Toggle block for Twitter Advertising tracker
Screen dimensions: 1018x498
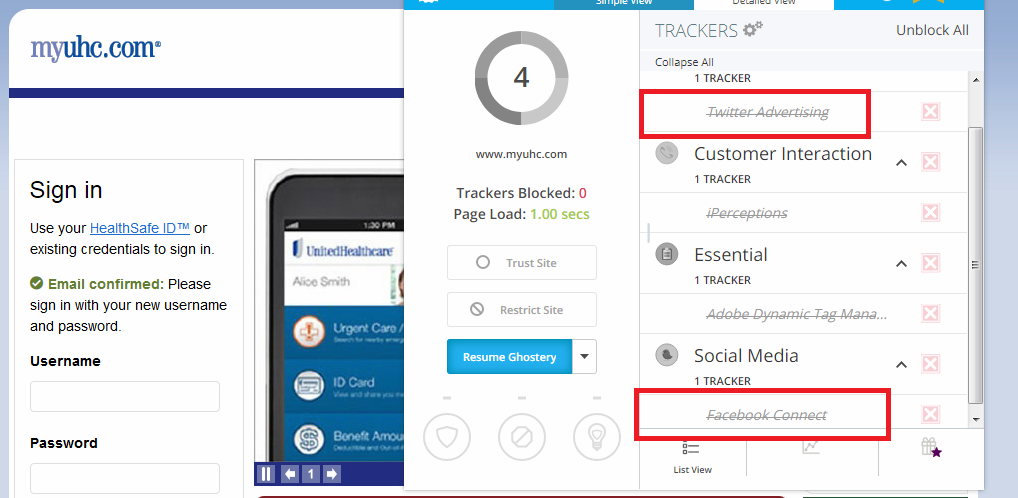(x=930, y=112)
